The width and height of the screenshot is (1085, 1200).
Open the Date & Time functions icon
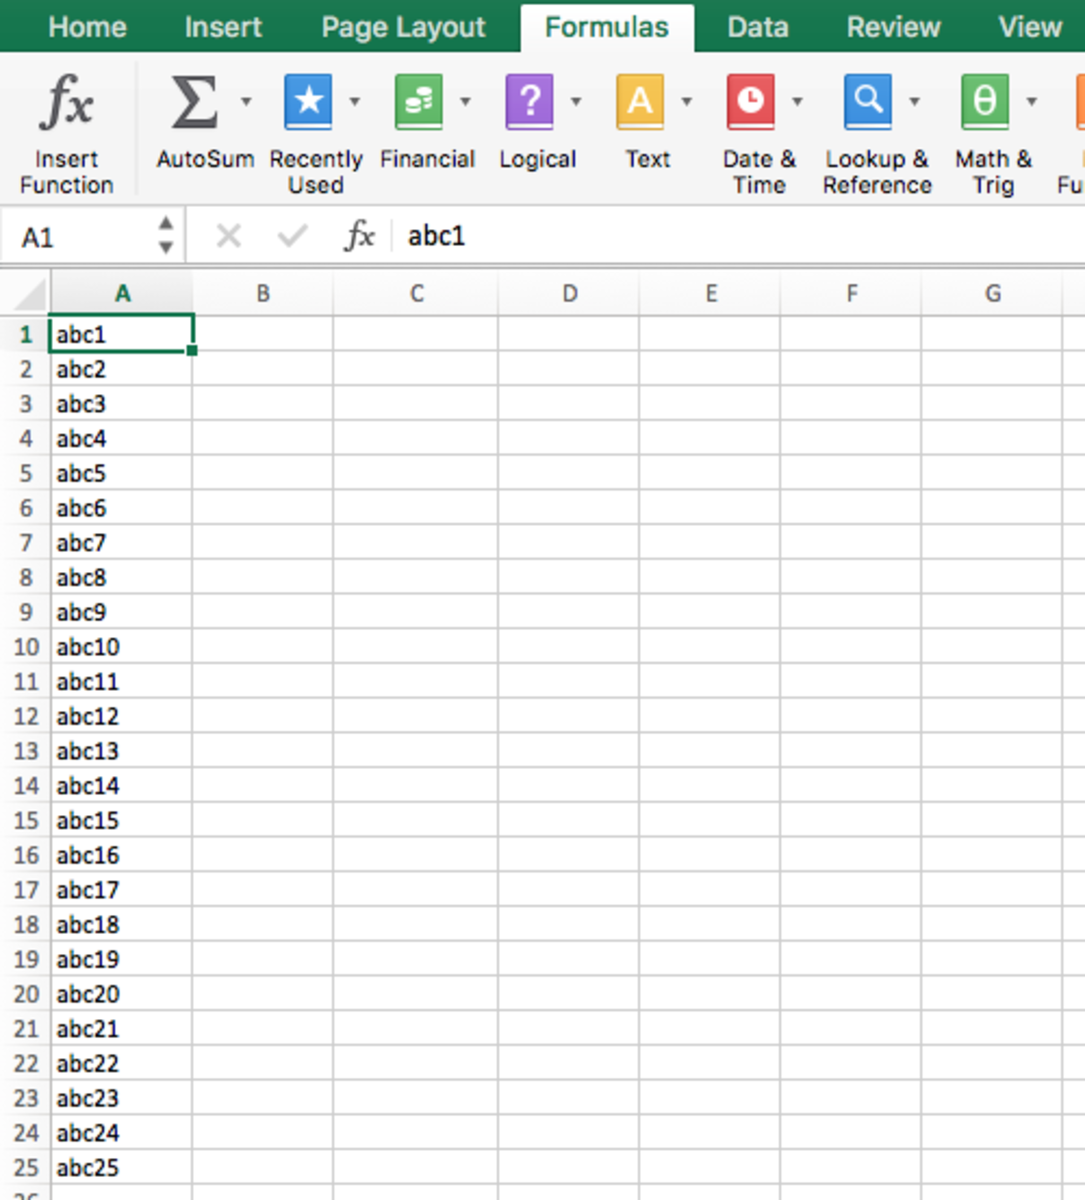pyautogui.click(x=750, y=102)
